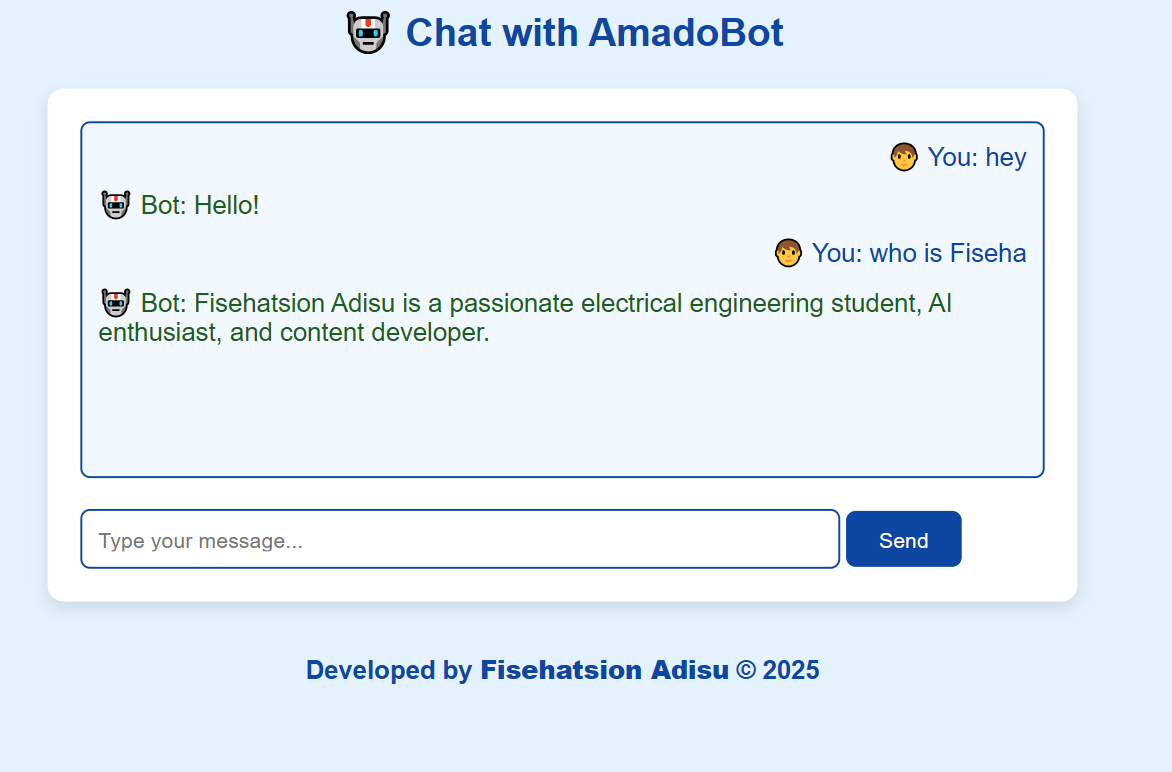This screenshot has width=1172, height=772.
Task: Click the AmadoBot robot emoji above the chat box
Action: click(367, 32)
